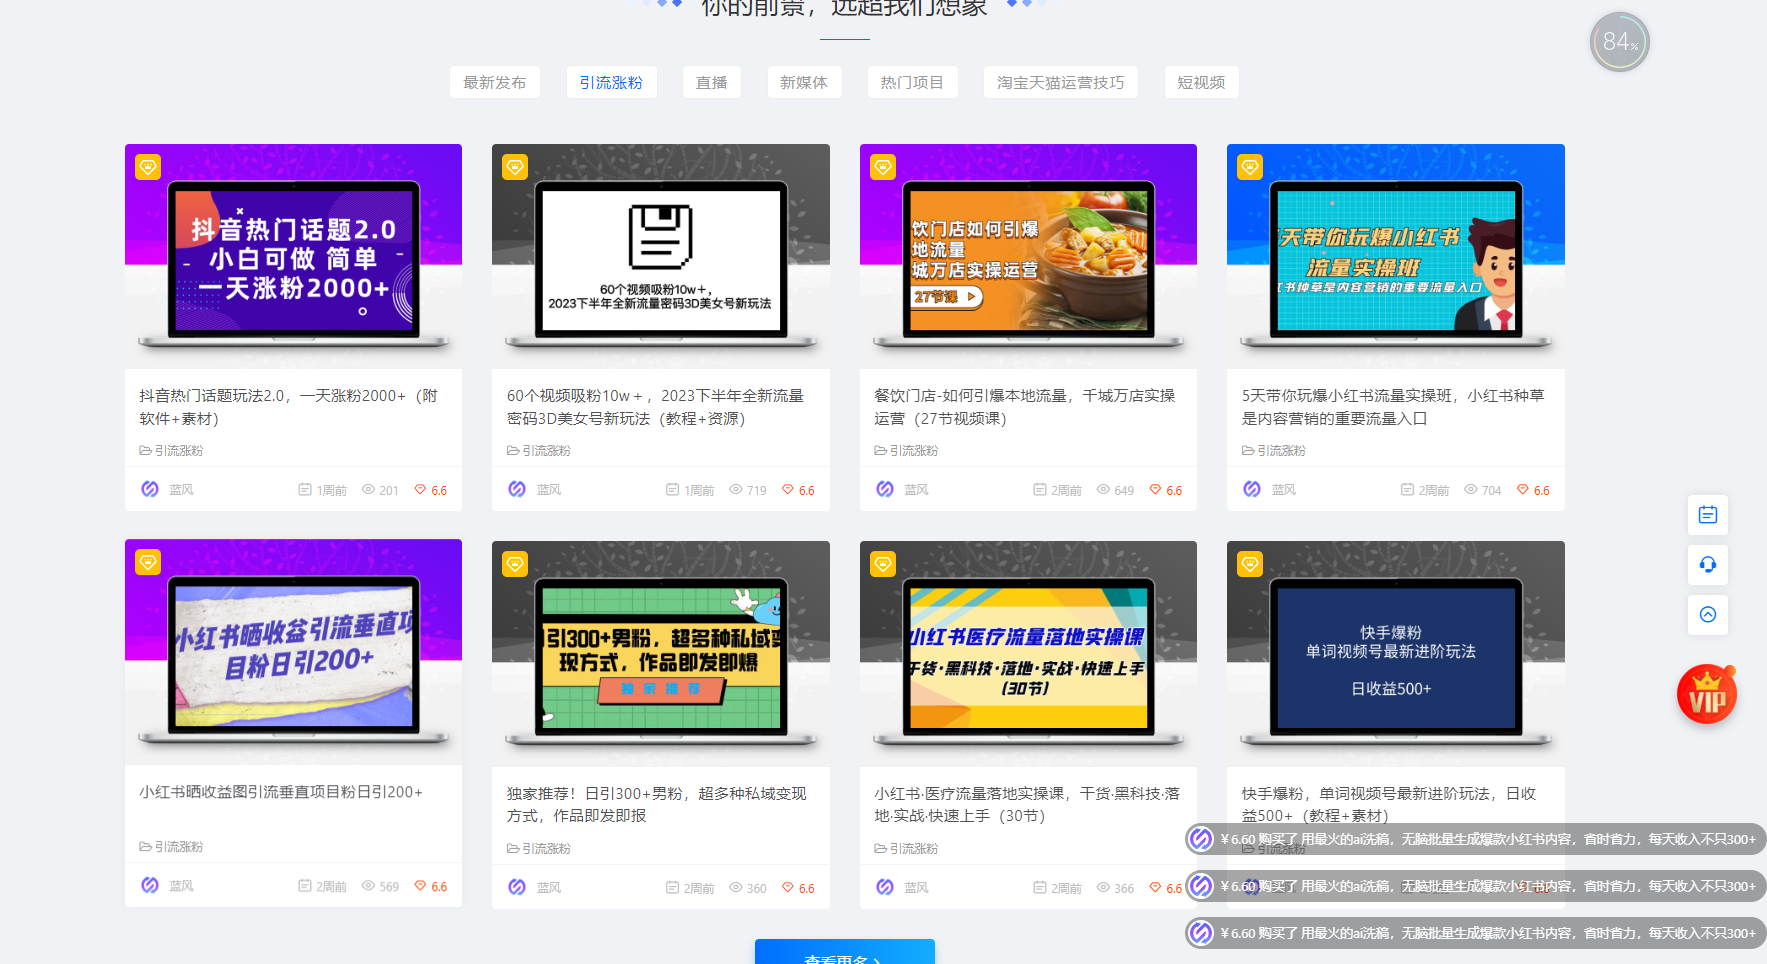Click eye views icon showing 569
1767x964 pixels.
[x=368, y=885]
